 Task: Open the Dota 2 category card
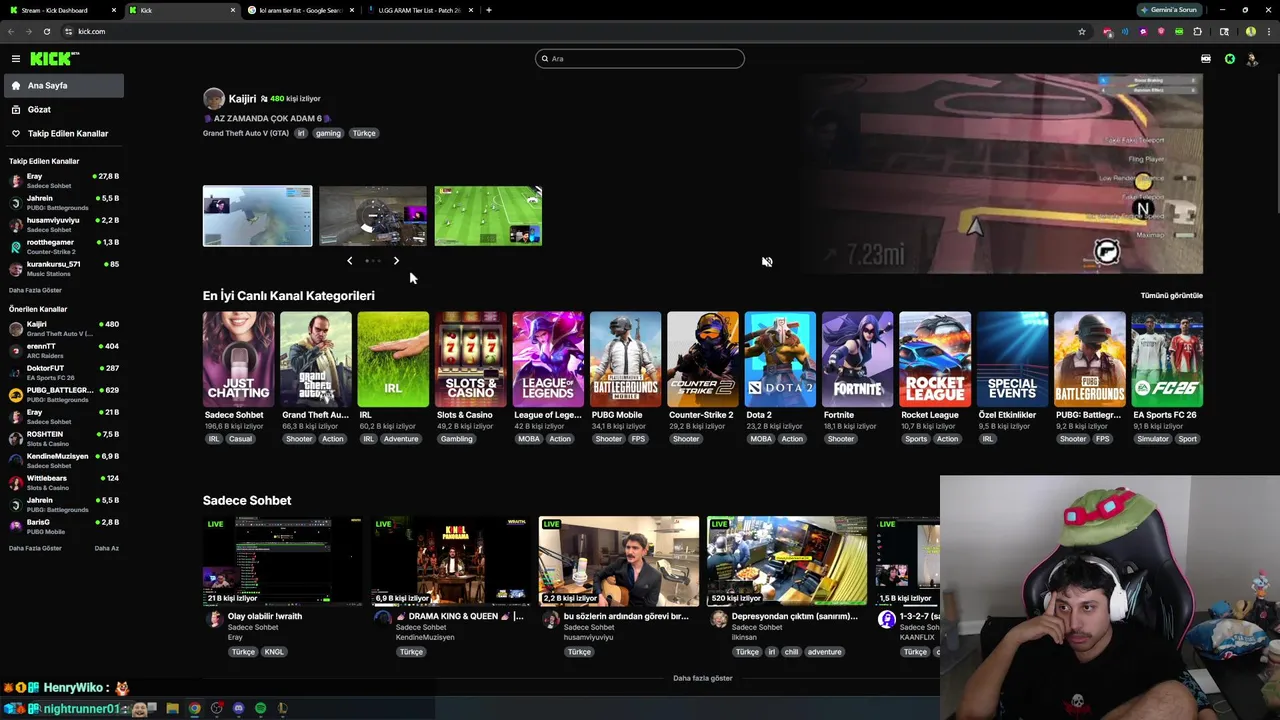click(780, 359)
